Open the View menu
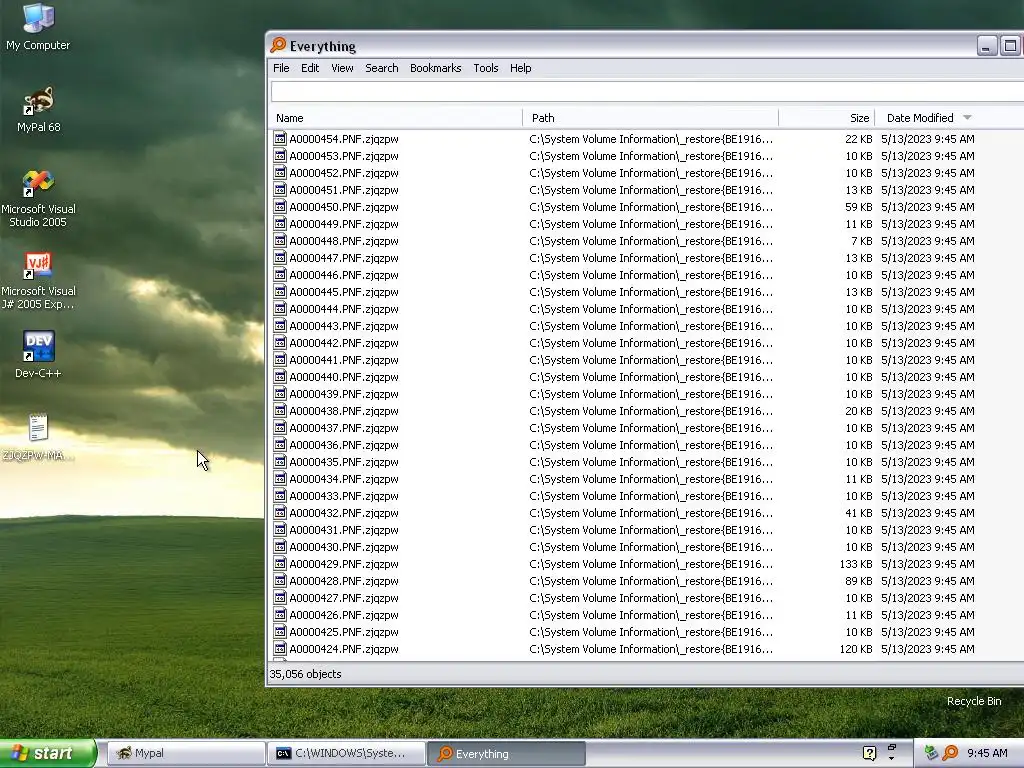 tap(342, 68)
